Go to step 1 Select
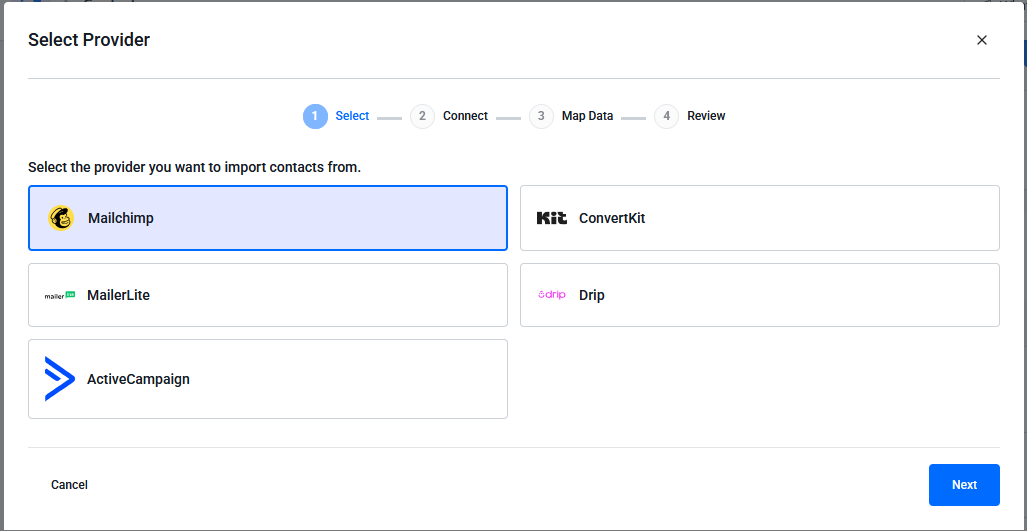 [x=336, y=116]
